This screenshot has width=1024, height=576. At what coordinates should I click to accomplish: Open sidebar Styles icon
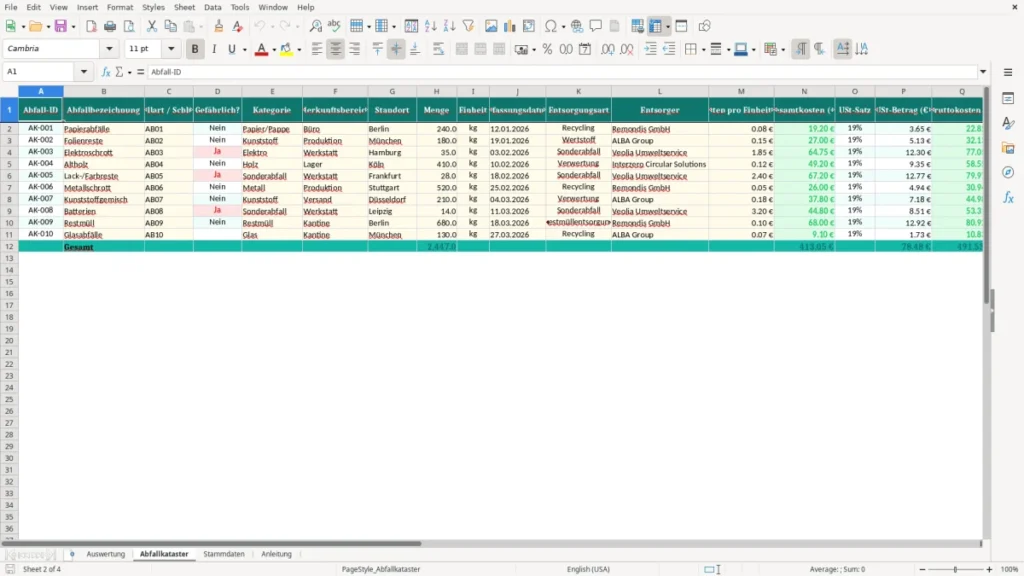coord(1008,123)
